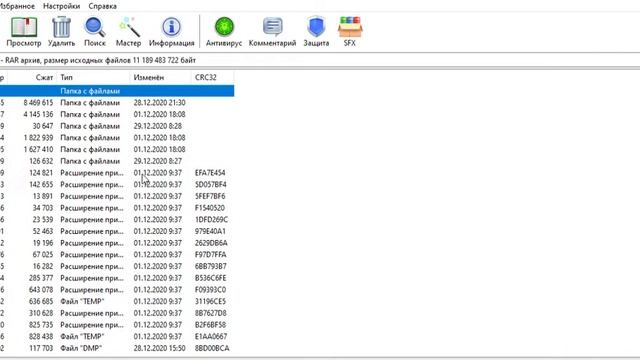This screenshot has height=360, width=640.
Task: Select Файл "TEMP" row sized 828 438
Action: tap(117, 337)
